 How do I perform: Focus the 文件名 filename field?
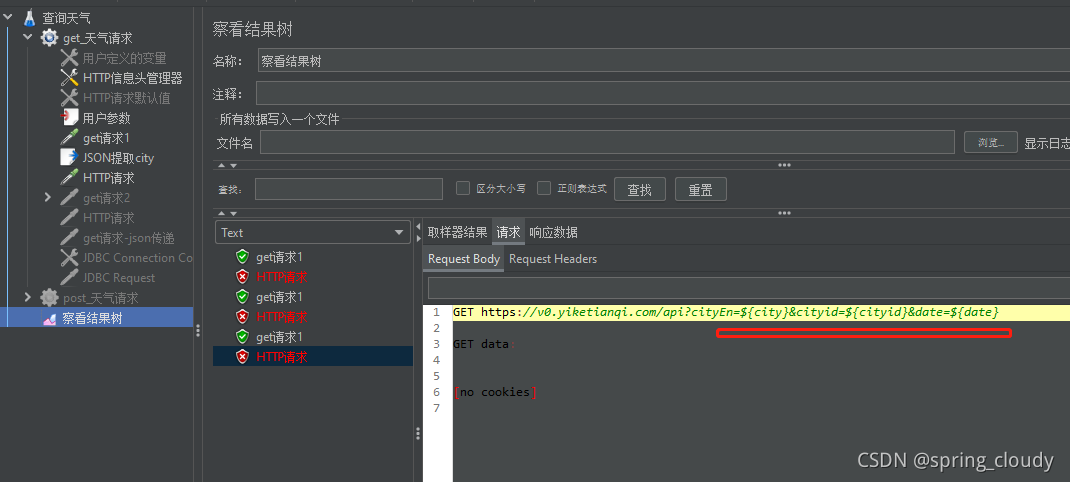pyautogui.click(x=607, y=142)
